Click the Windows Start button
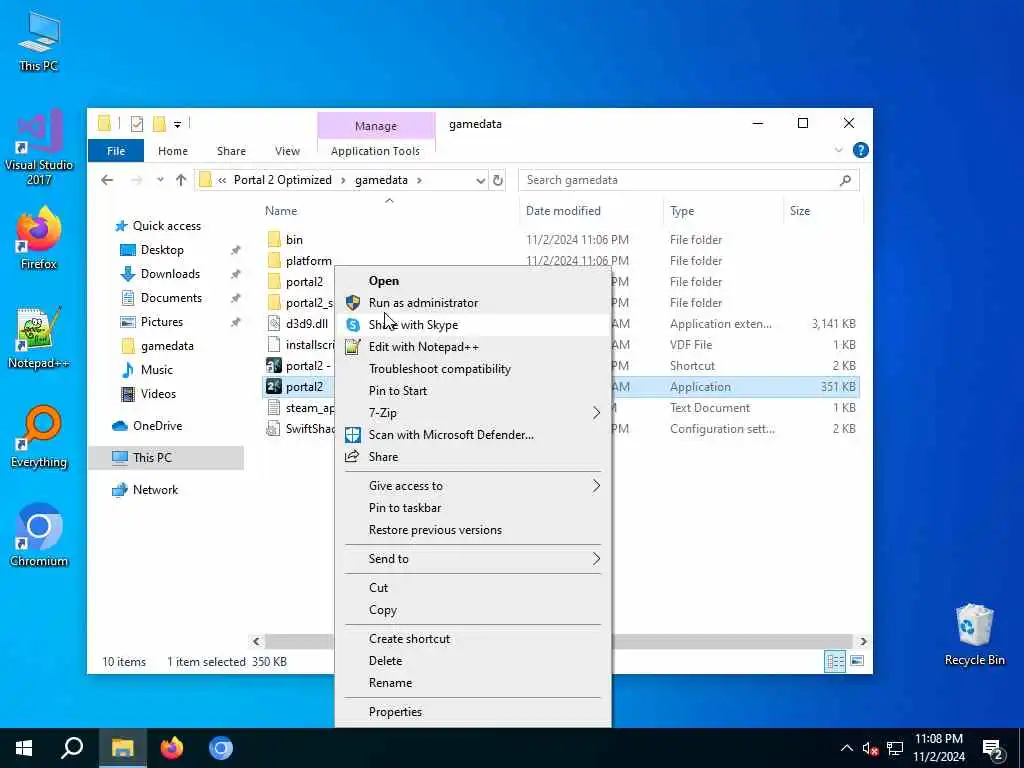Screen dimensions: 1024x768 coord(24,748)
